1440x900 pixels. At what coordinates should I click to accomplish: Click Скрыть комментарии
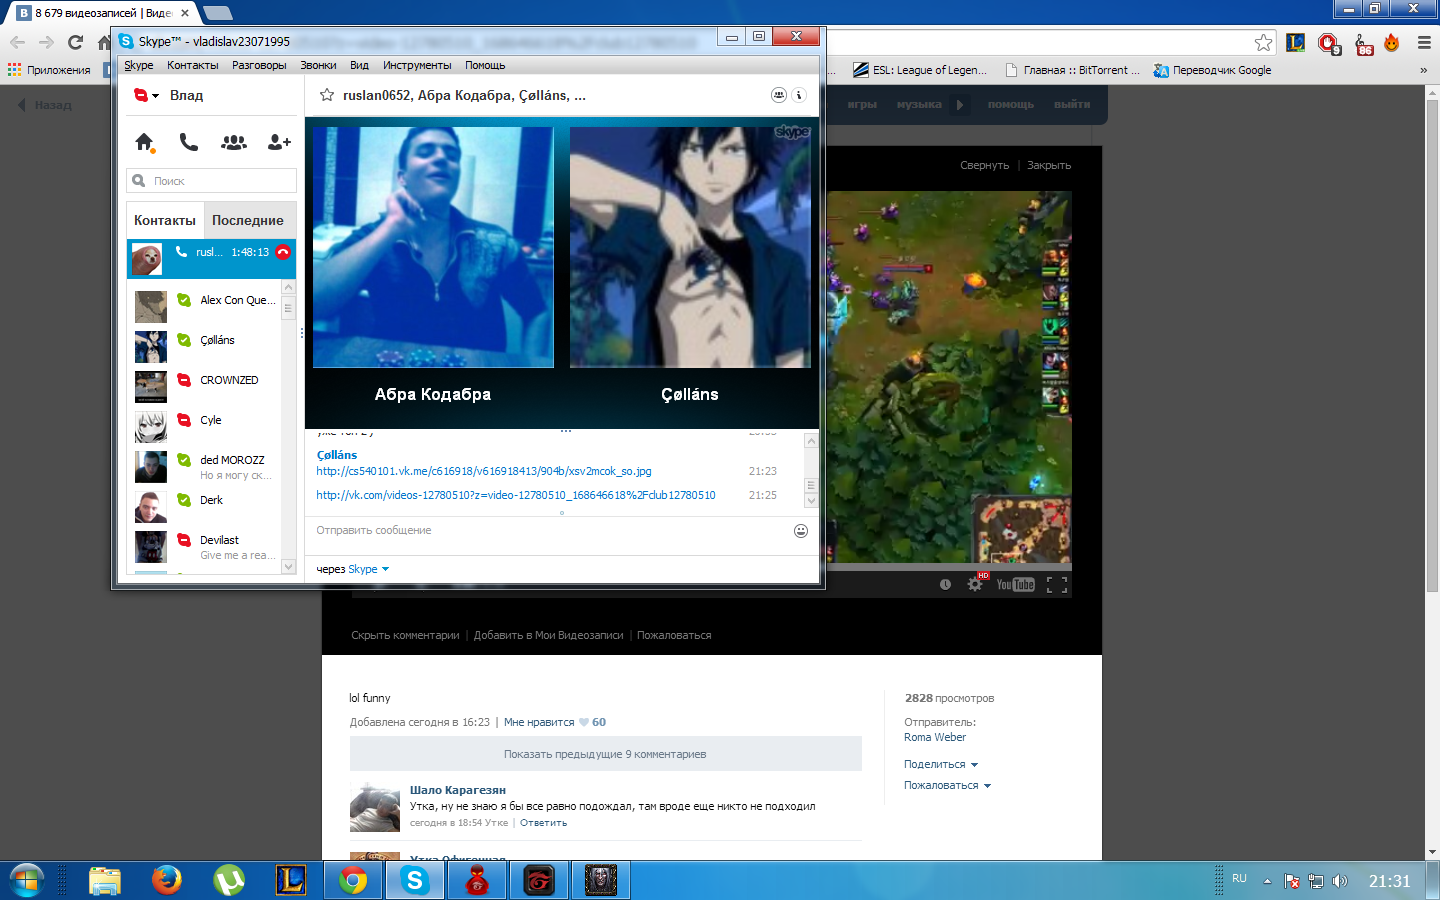405,635
